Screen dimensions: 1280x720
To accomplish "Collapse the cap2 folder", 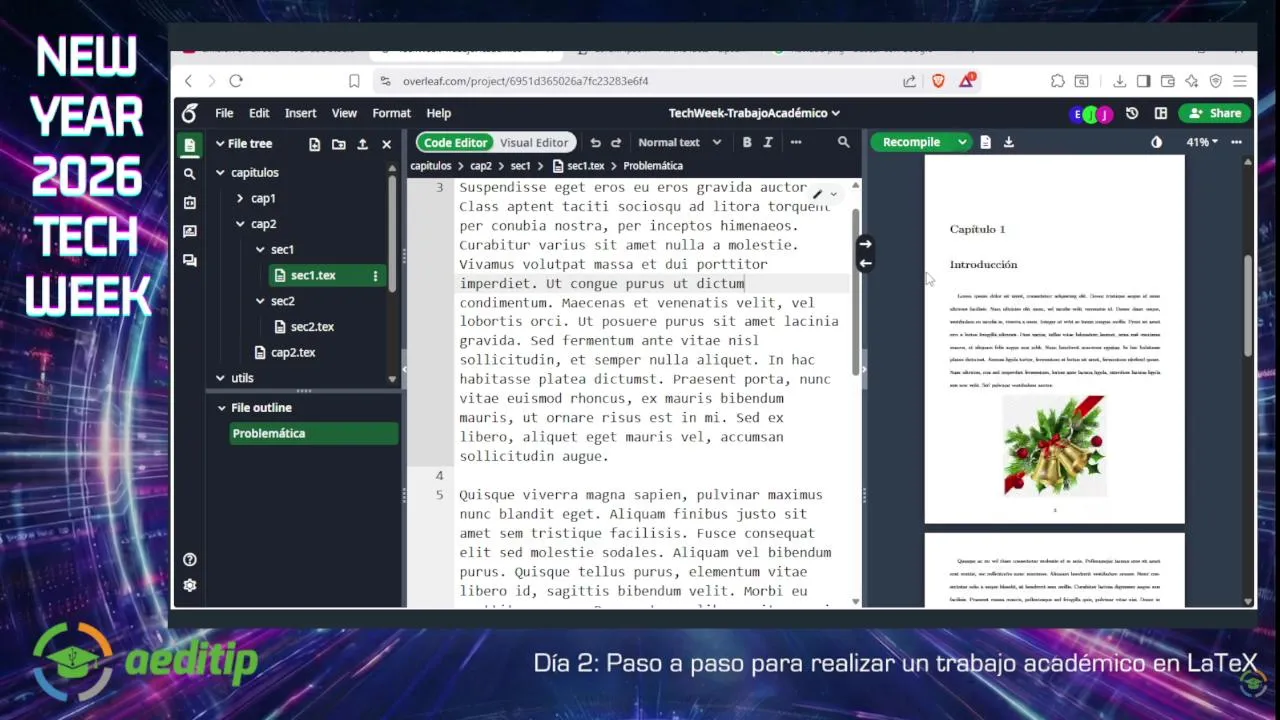I will point(240,225).
